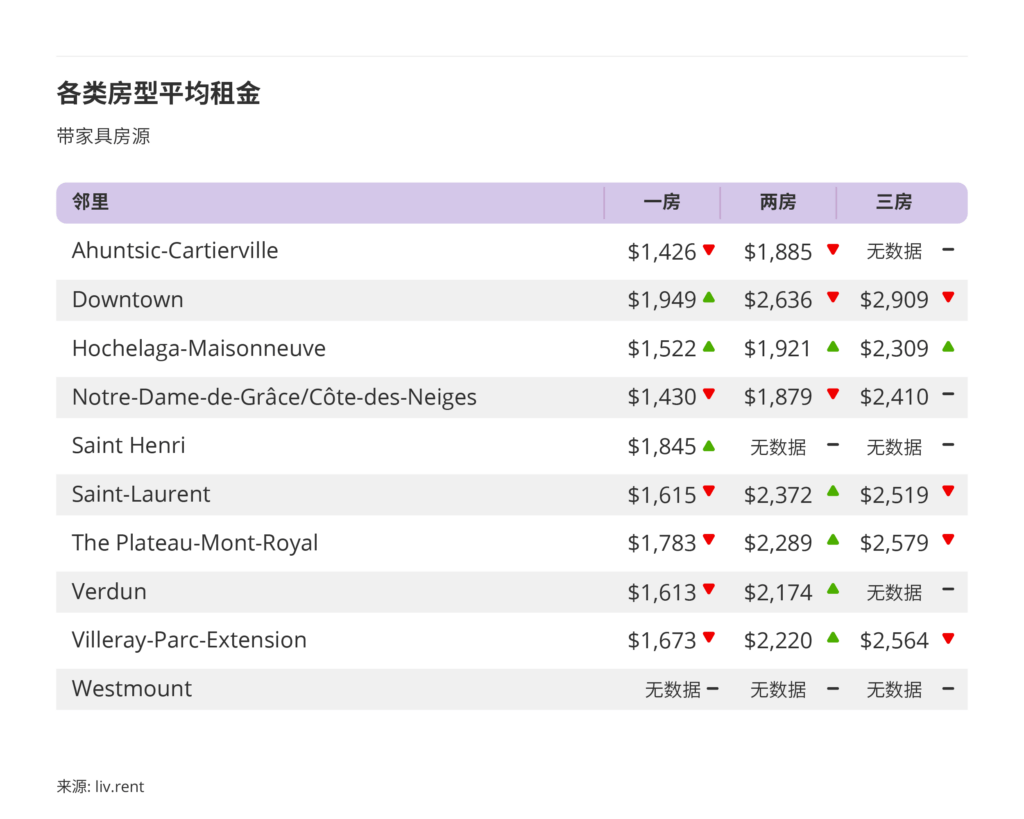Open the liv.rent source link
1024x819 pixels.
click(x=100, y=786)
